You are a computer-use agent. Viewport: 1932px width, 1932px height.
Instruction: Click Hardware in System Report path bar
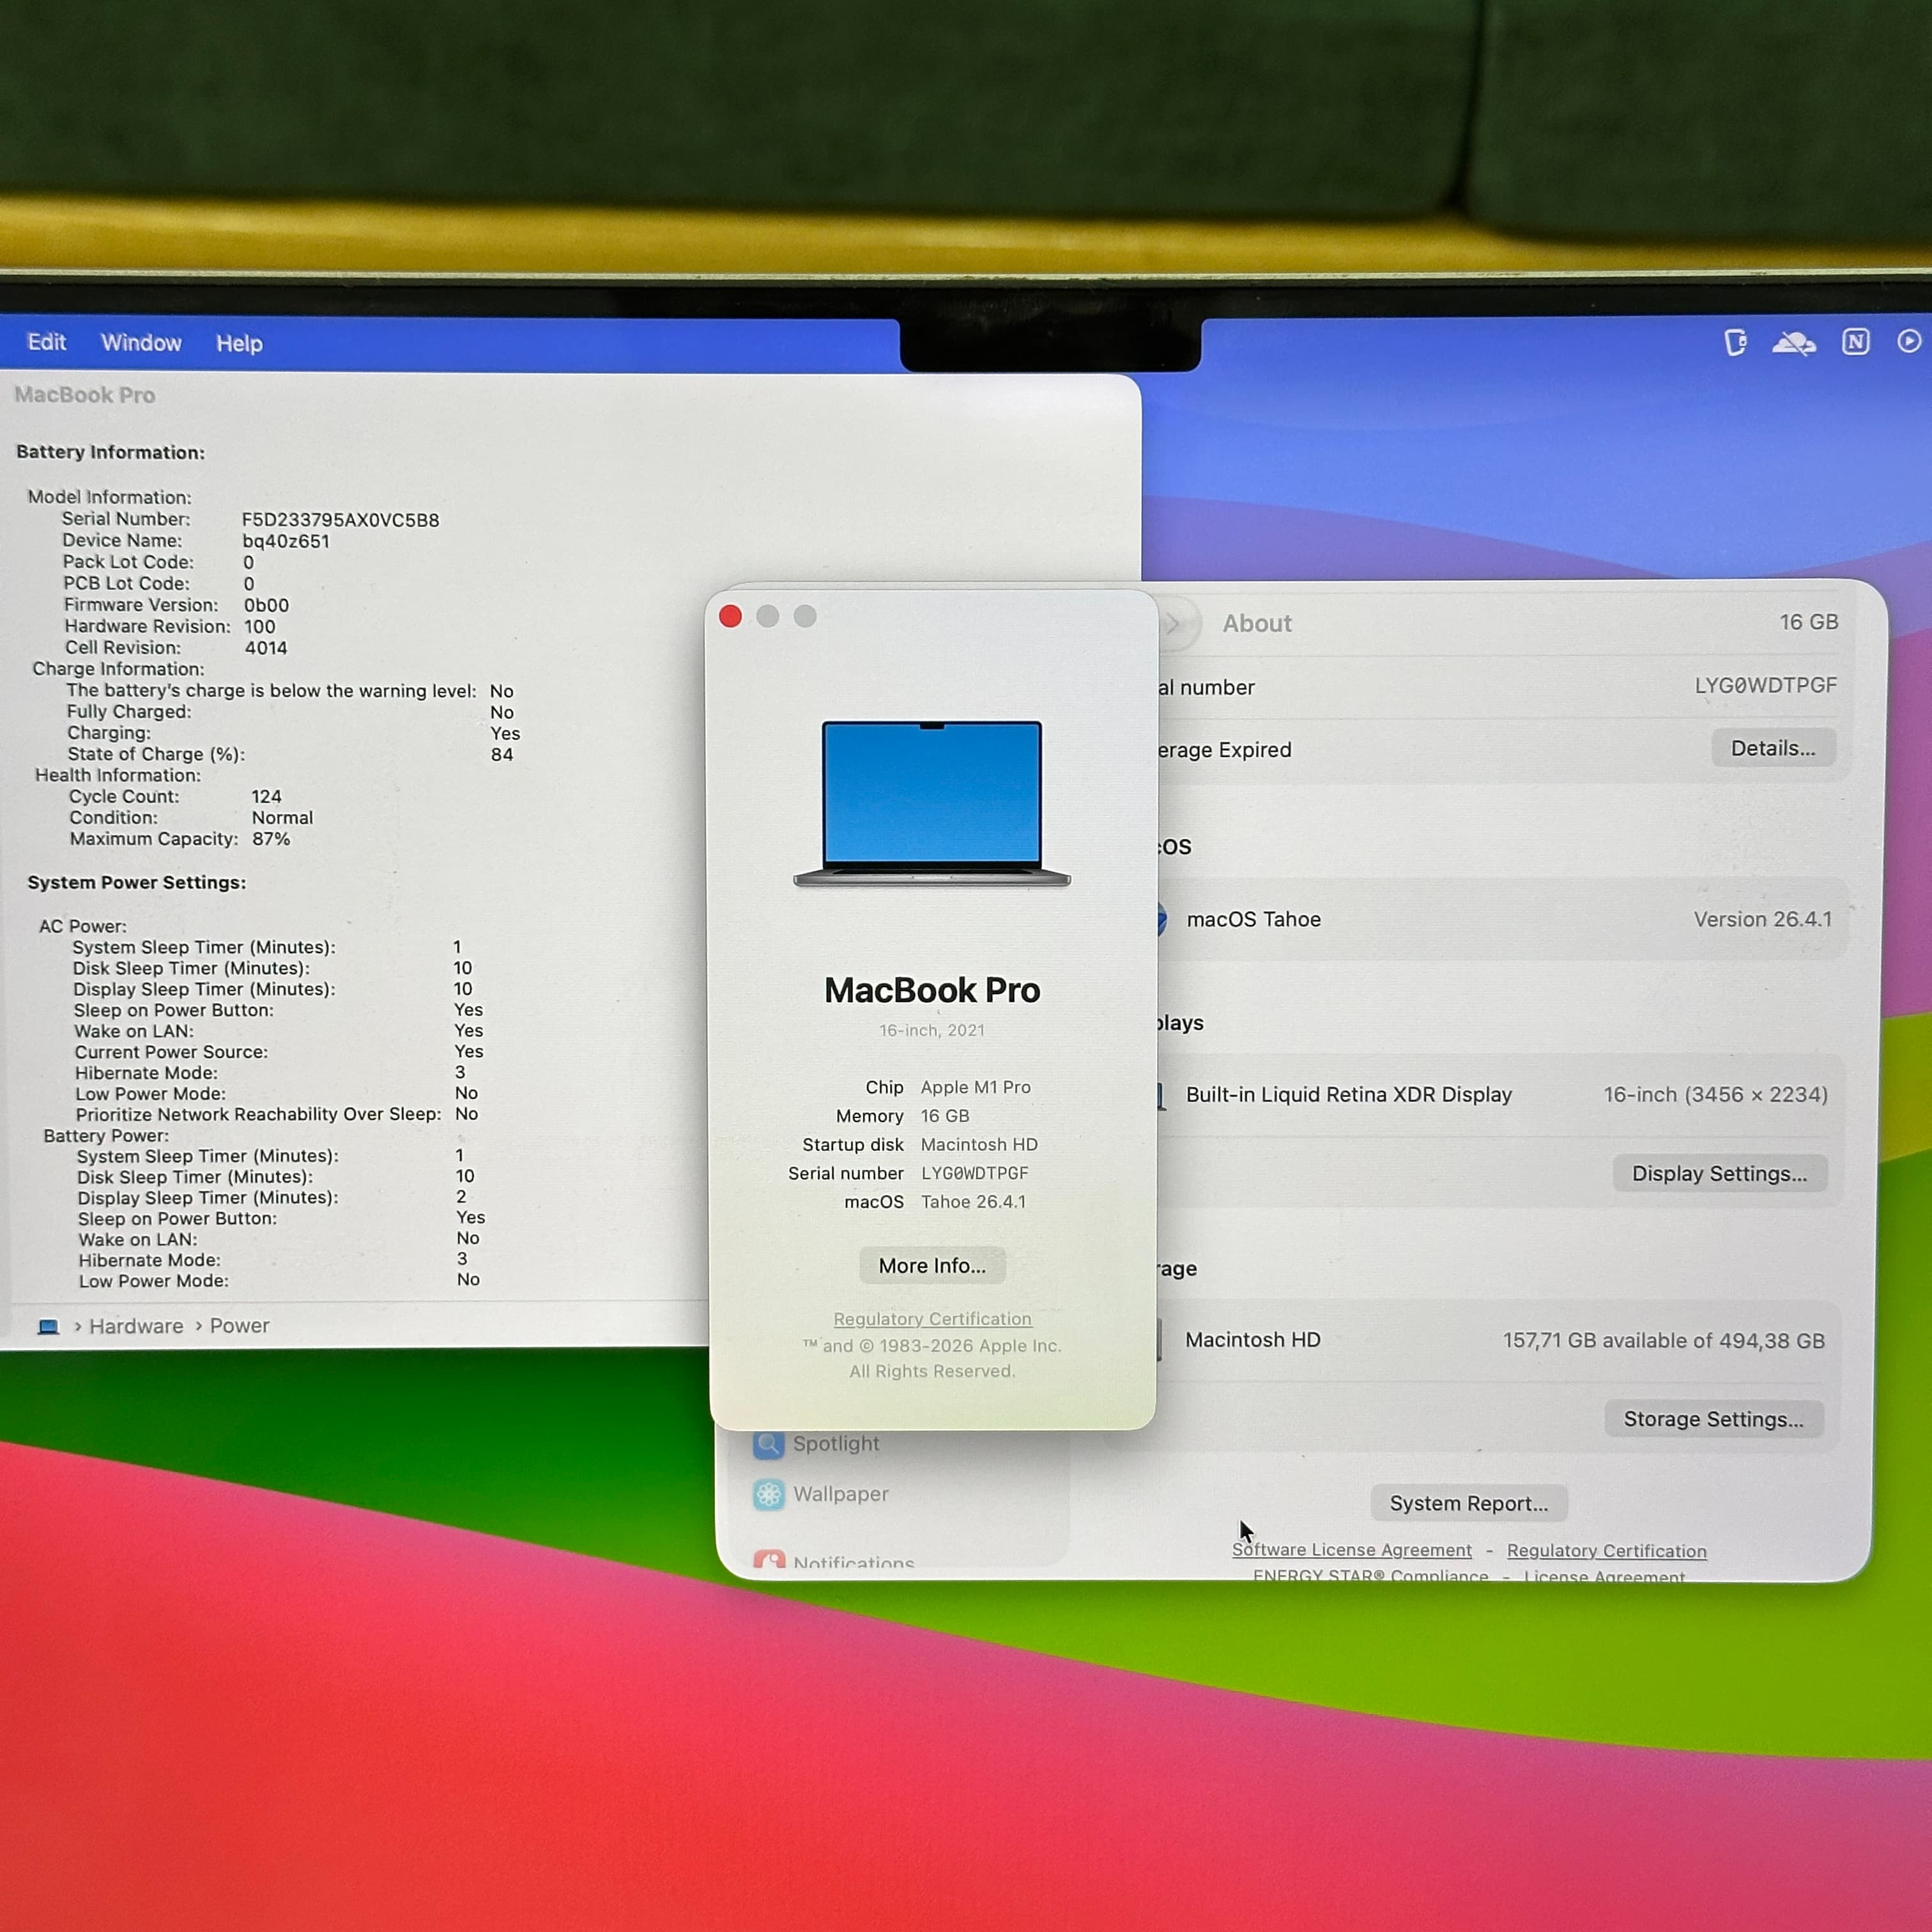(136, 1325)
